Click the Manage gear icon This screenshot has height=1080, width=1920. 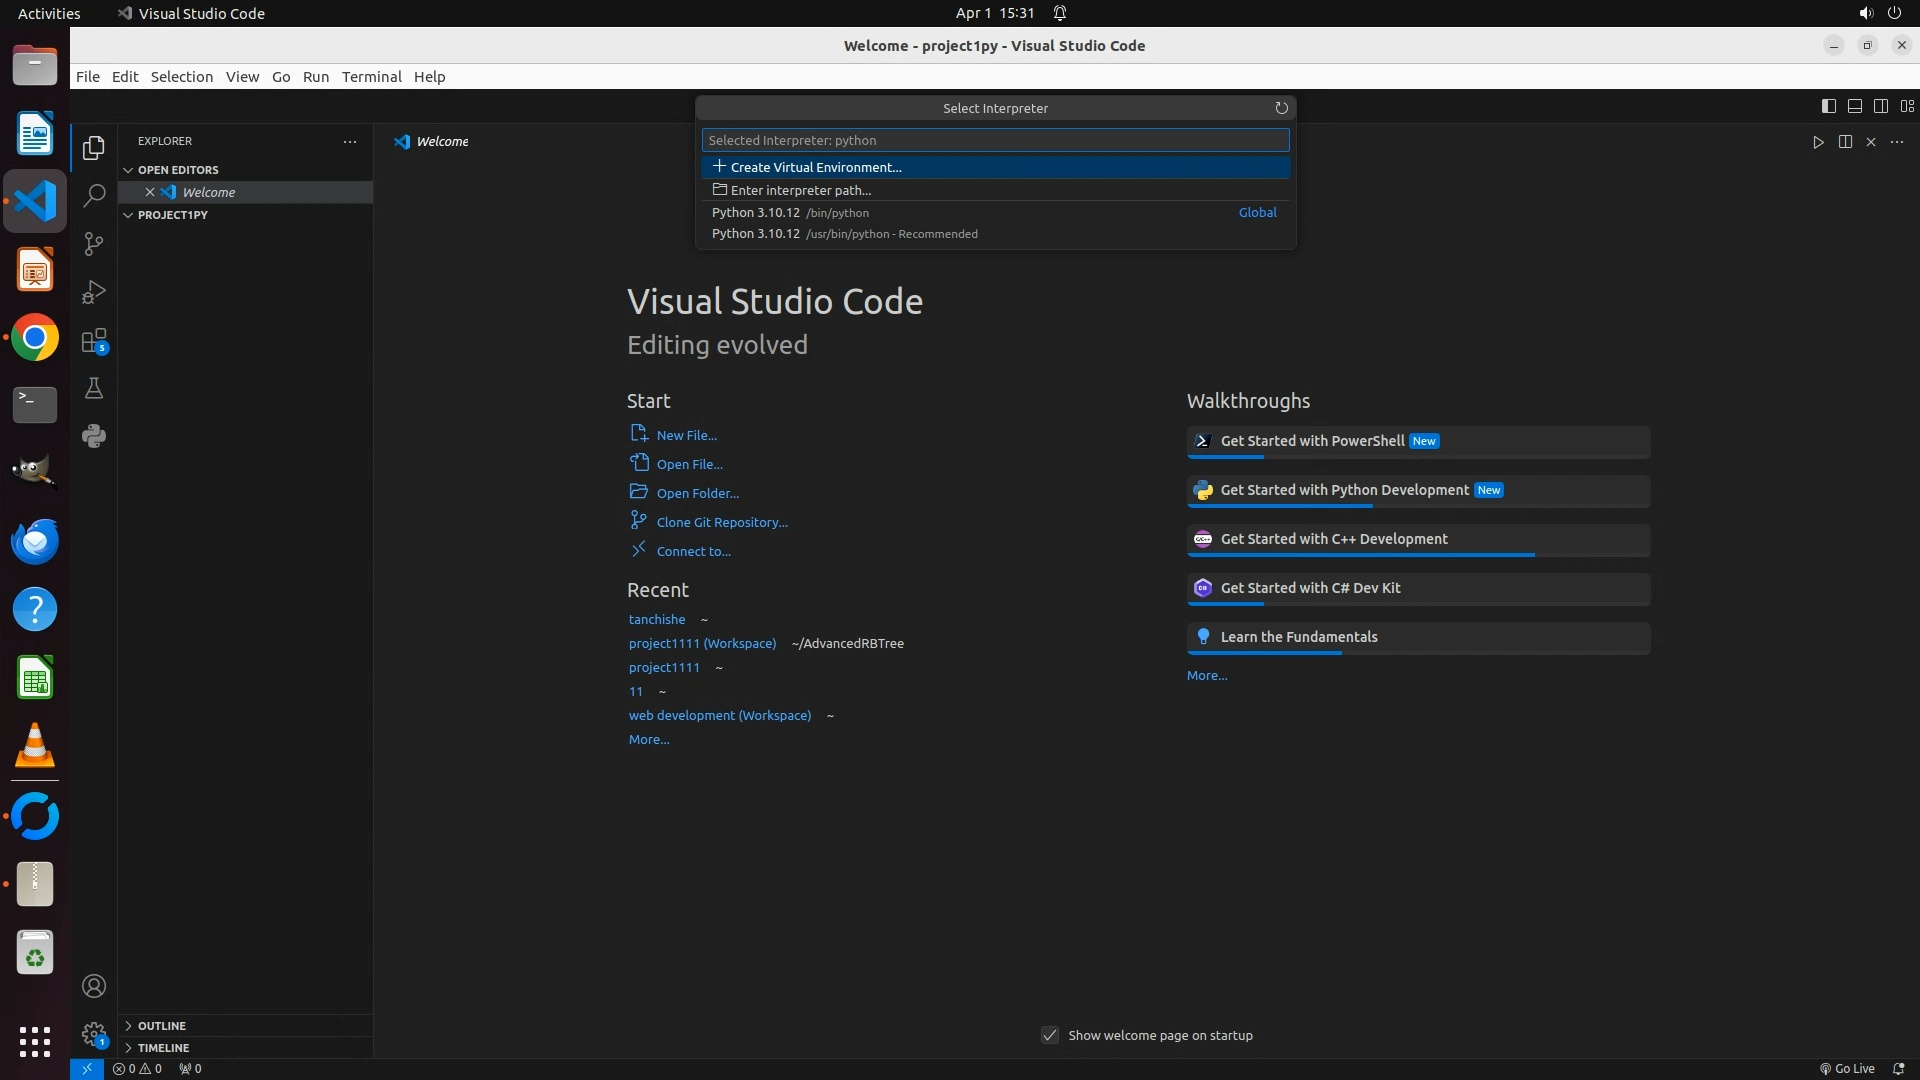pyautogui.click(x=94, y=1033)
